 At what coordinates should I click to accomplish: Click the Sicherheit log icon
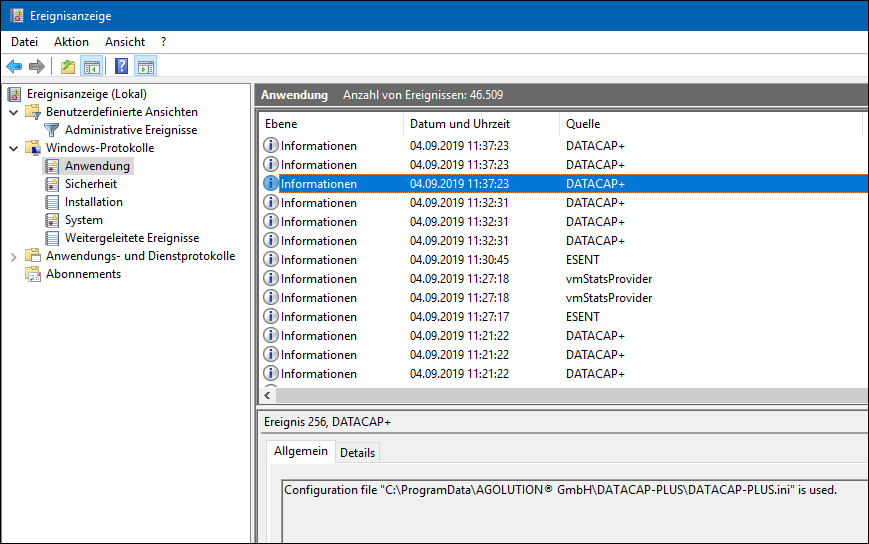pos(52,184)
